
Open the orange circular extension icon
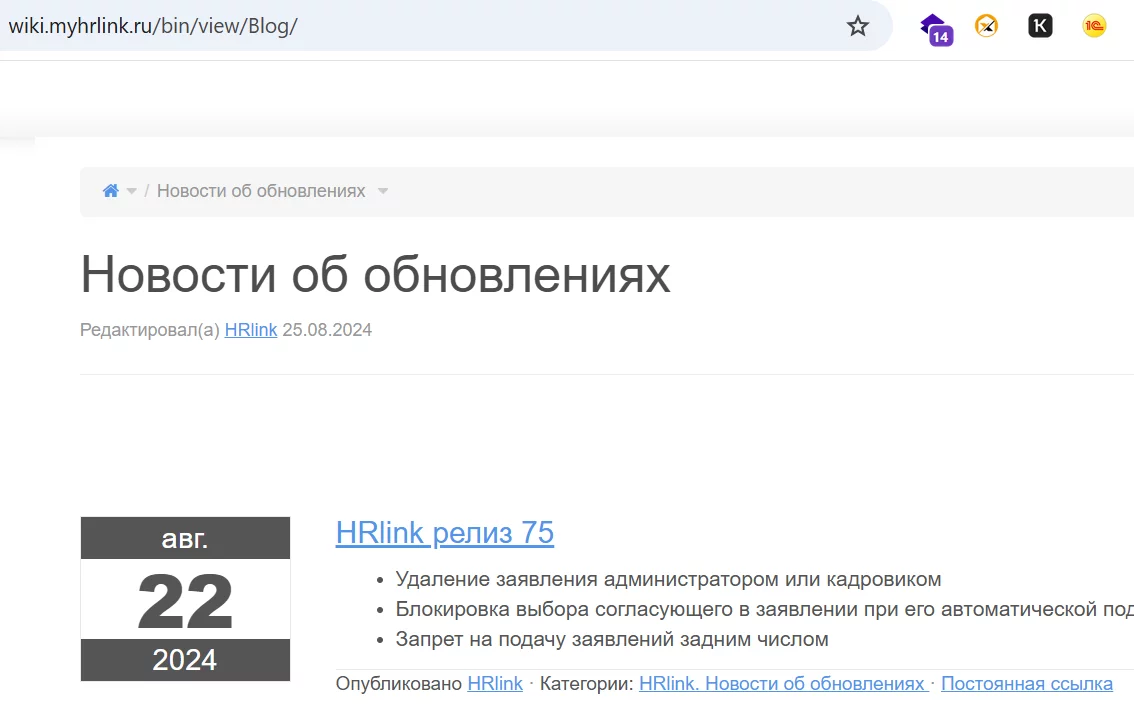986,26
